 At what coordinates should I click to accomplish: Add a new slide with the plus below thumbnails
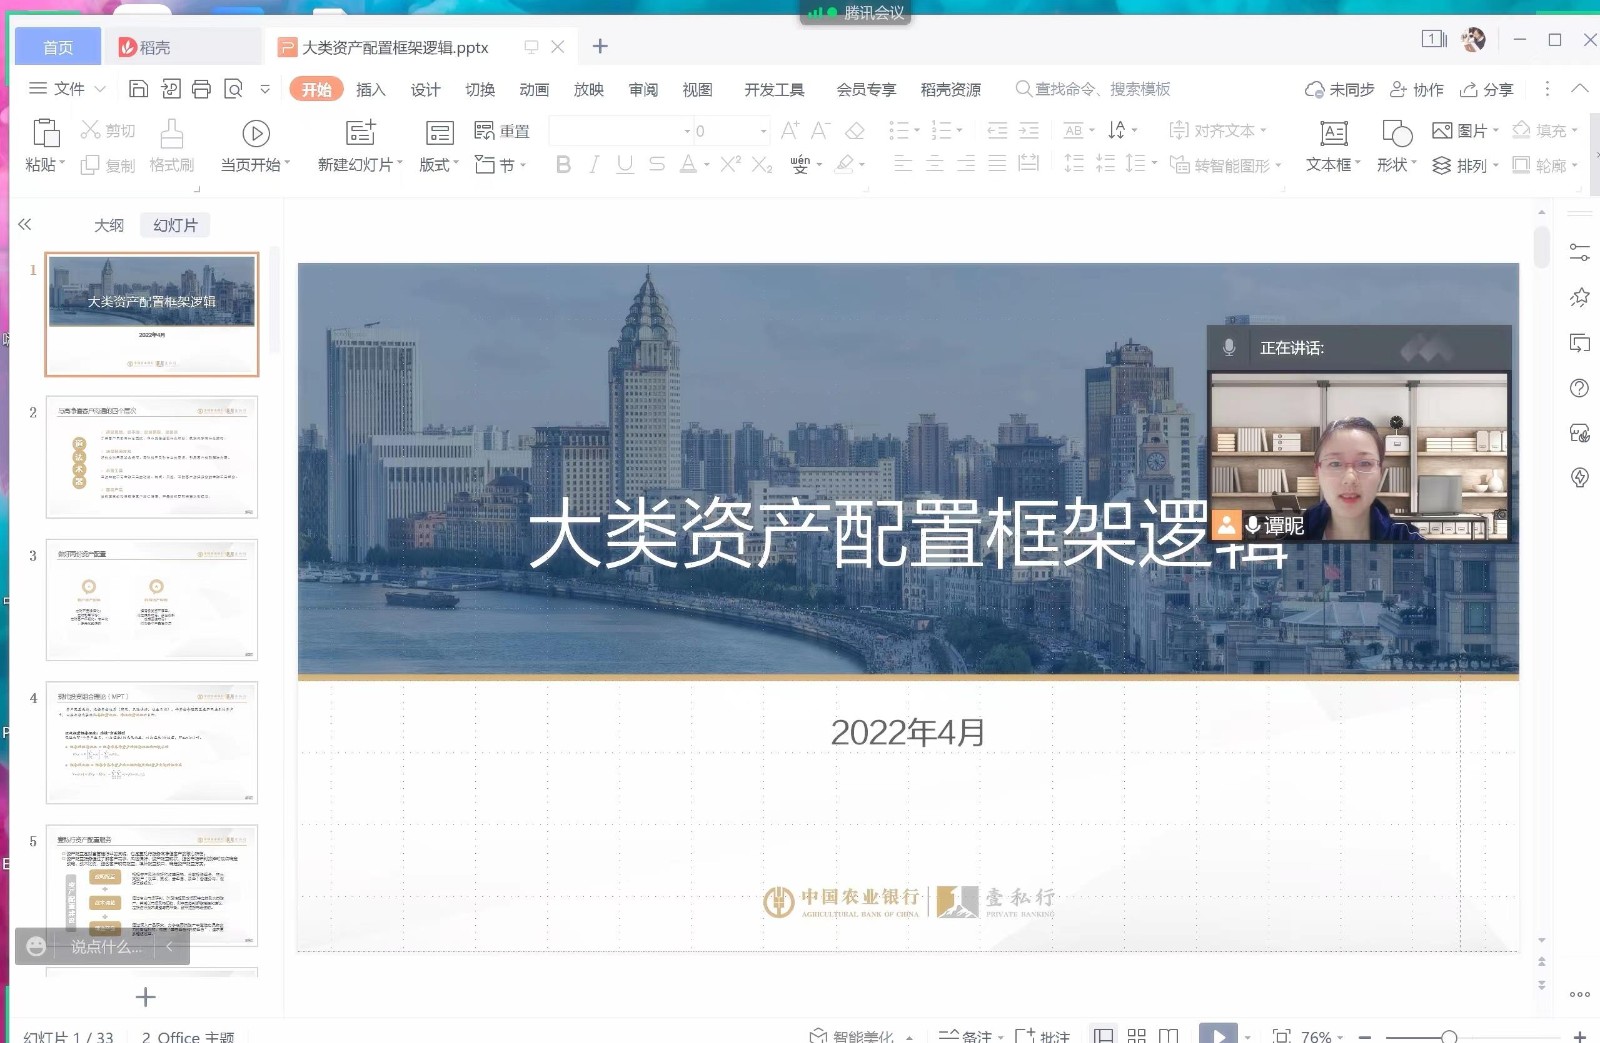[x=146, y=997]
